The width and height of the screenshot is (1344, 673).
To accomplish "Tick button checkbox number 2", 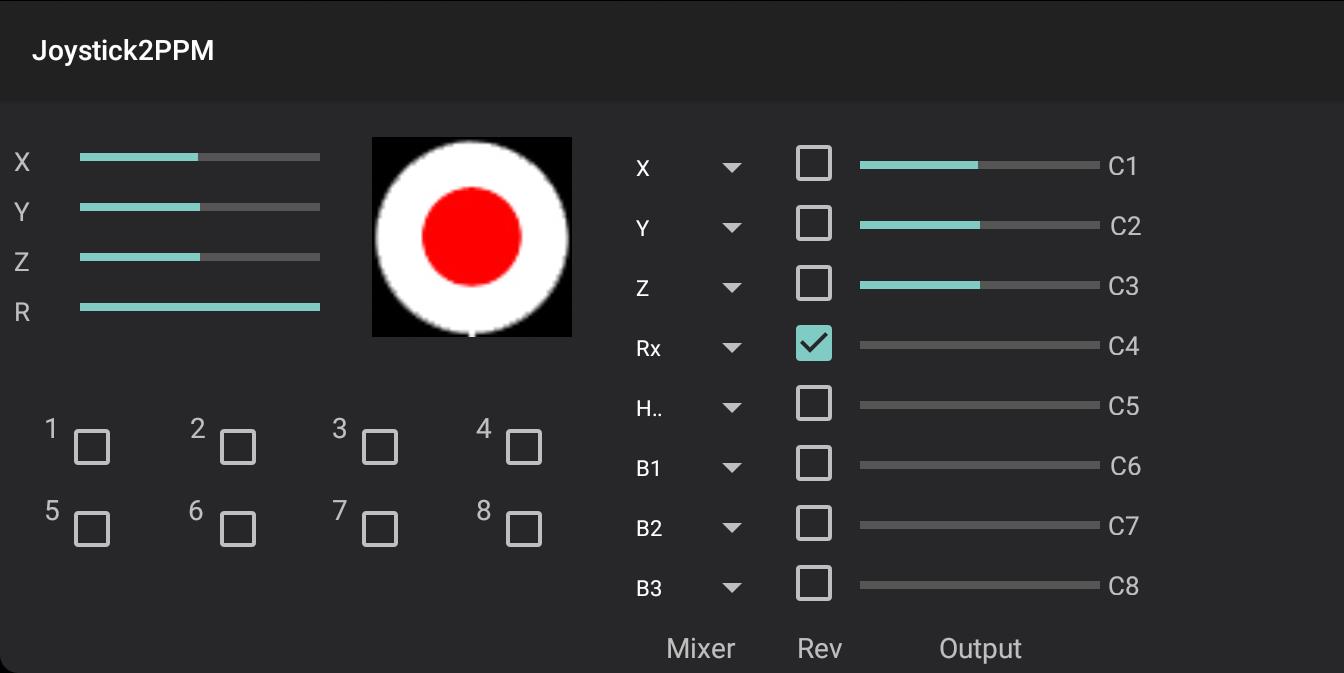I will 238,447.
